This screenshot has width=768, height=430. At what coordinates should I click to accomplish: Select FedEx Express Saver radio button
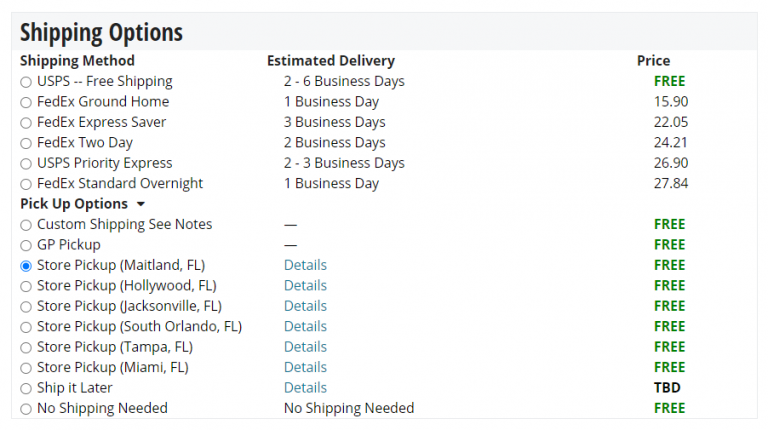tap(26, 123)
